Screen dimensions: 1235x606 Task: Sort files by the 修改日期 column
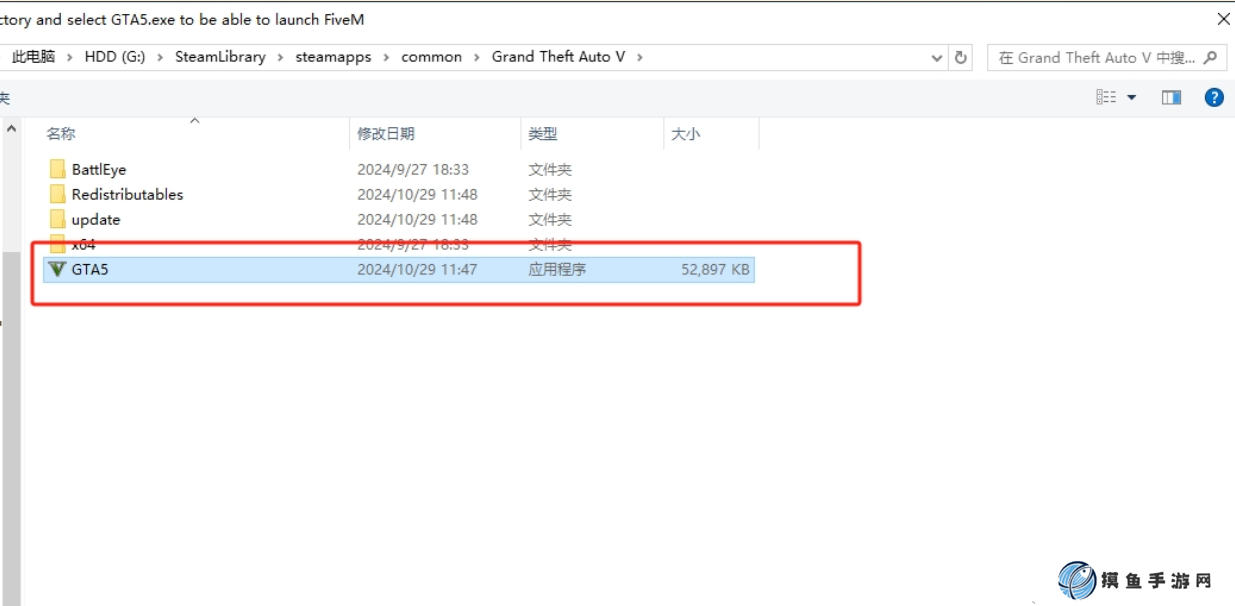[x=386, y=134]
